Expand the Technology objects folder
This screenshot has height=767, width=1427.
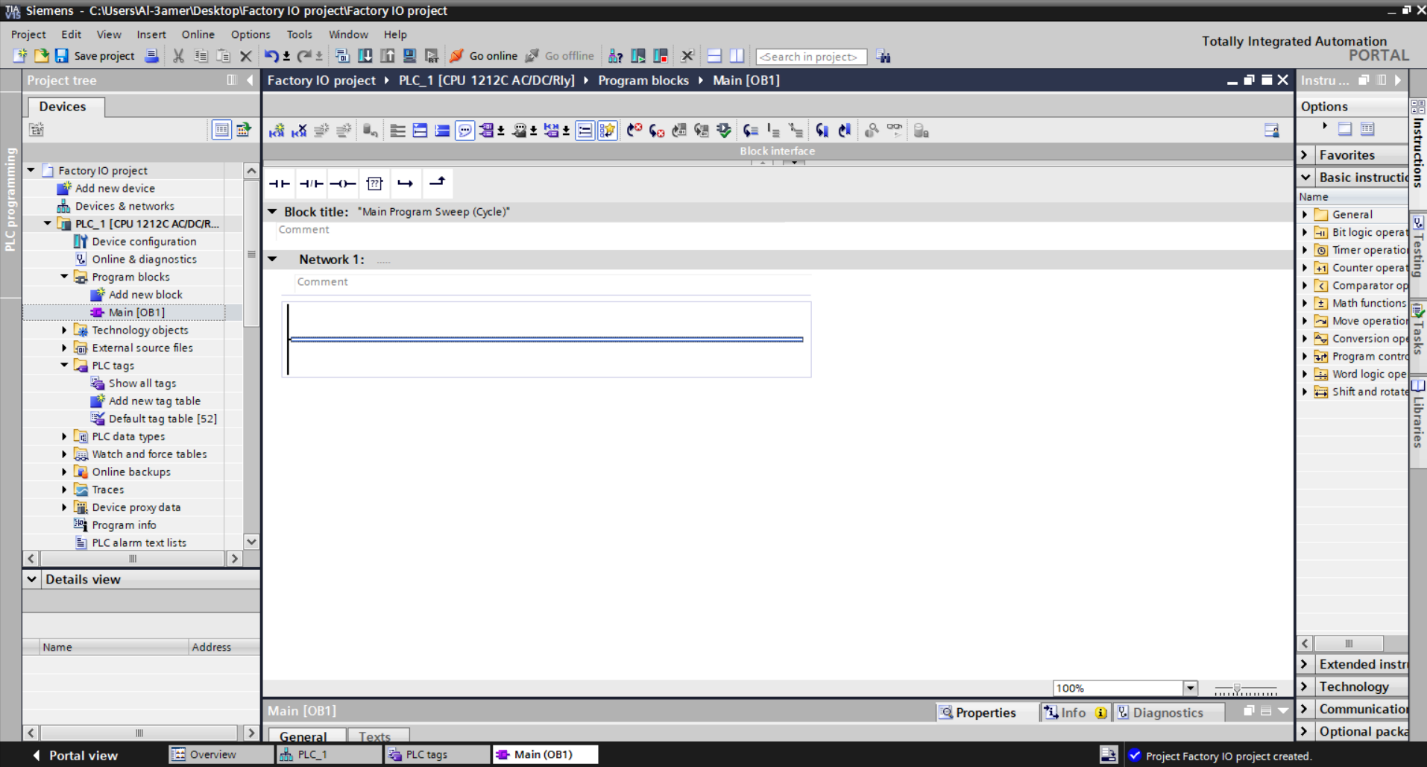65,330
